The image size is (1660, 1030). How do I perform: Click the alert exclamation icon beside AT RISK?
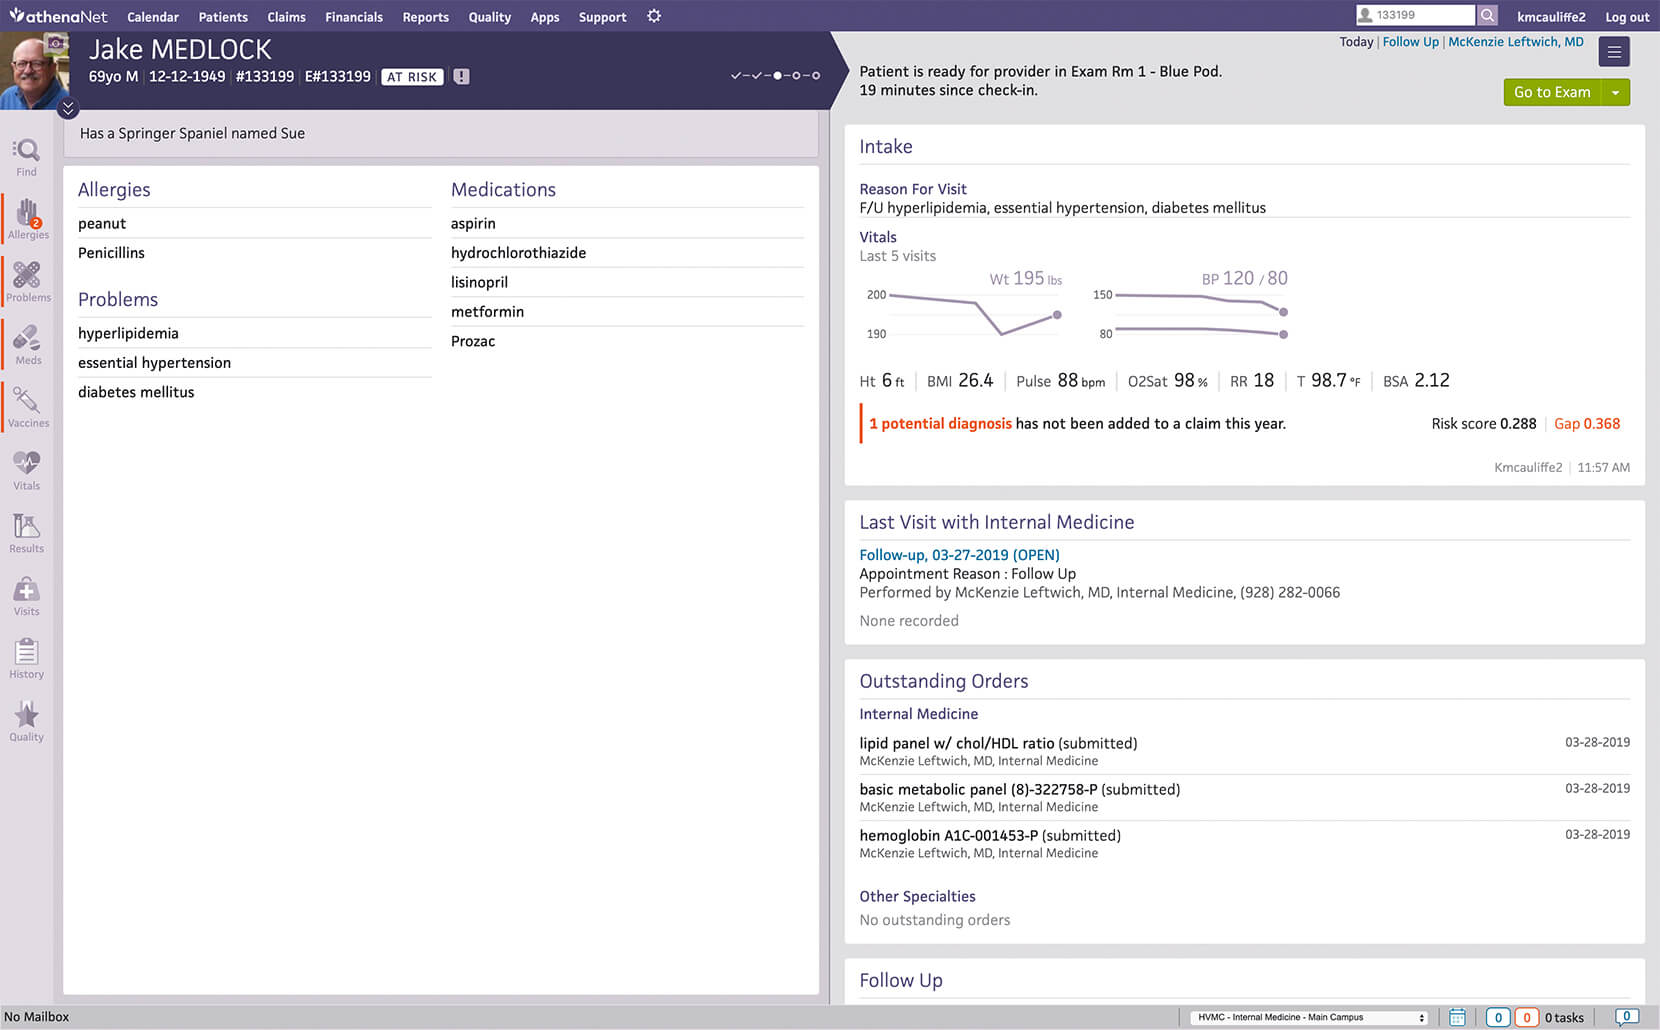point(461,76)
